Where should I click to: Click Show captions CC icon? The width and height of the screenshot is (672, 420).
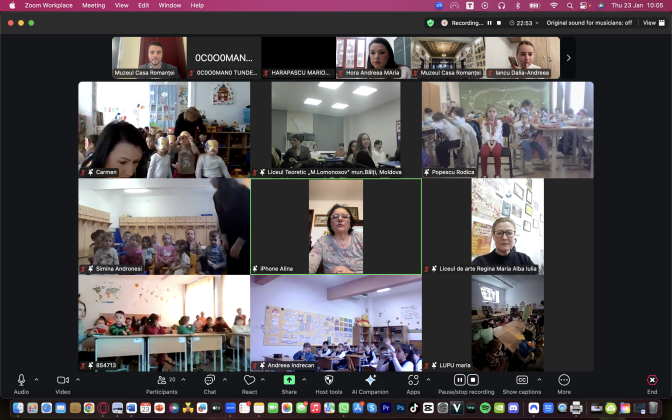coord(522,381)
